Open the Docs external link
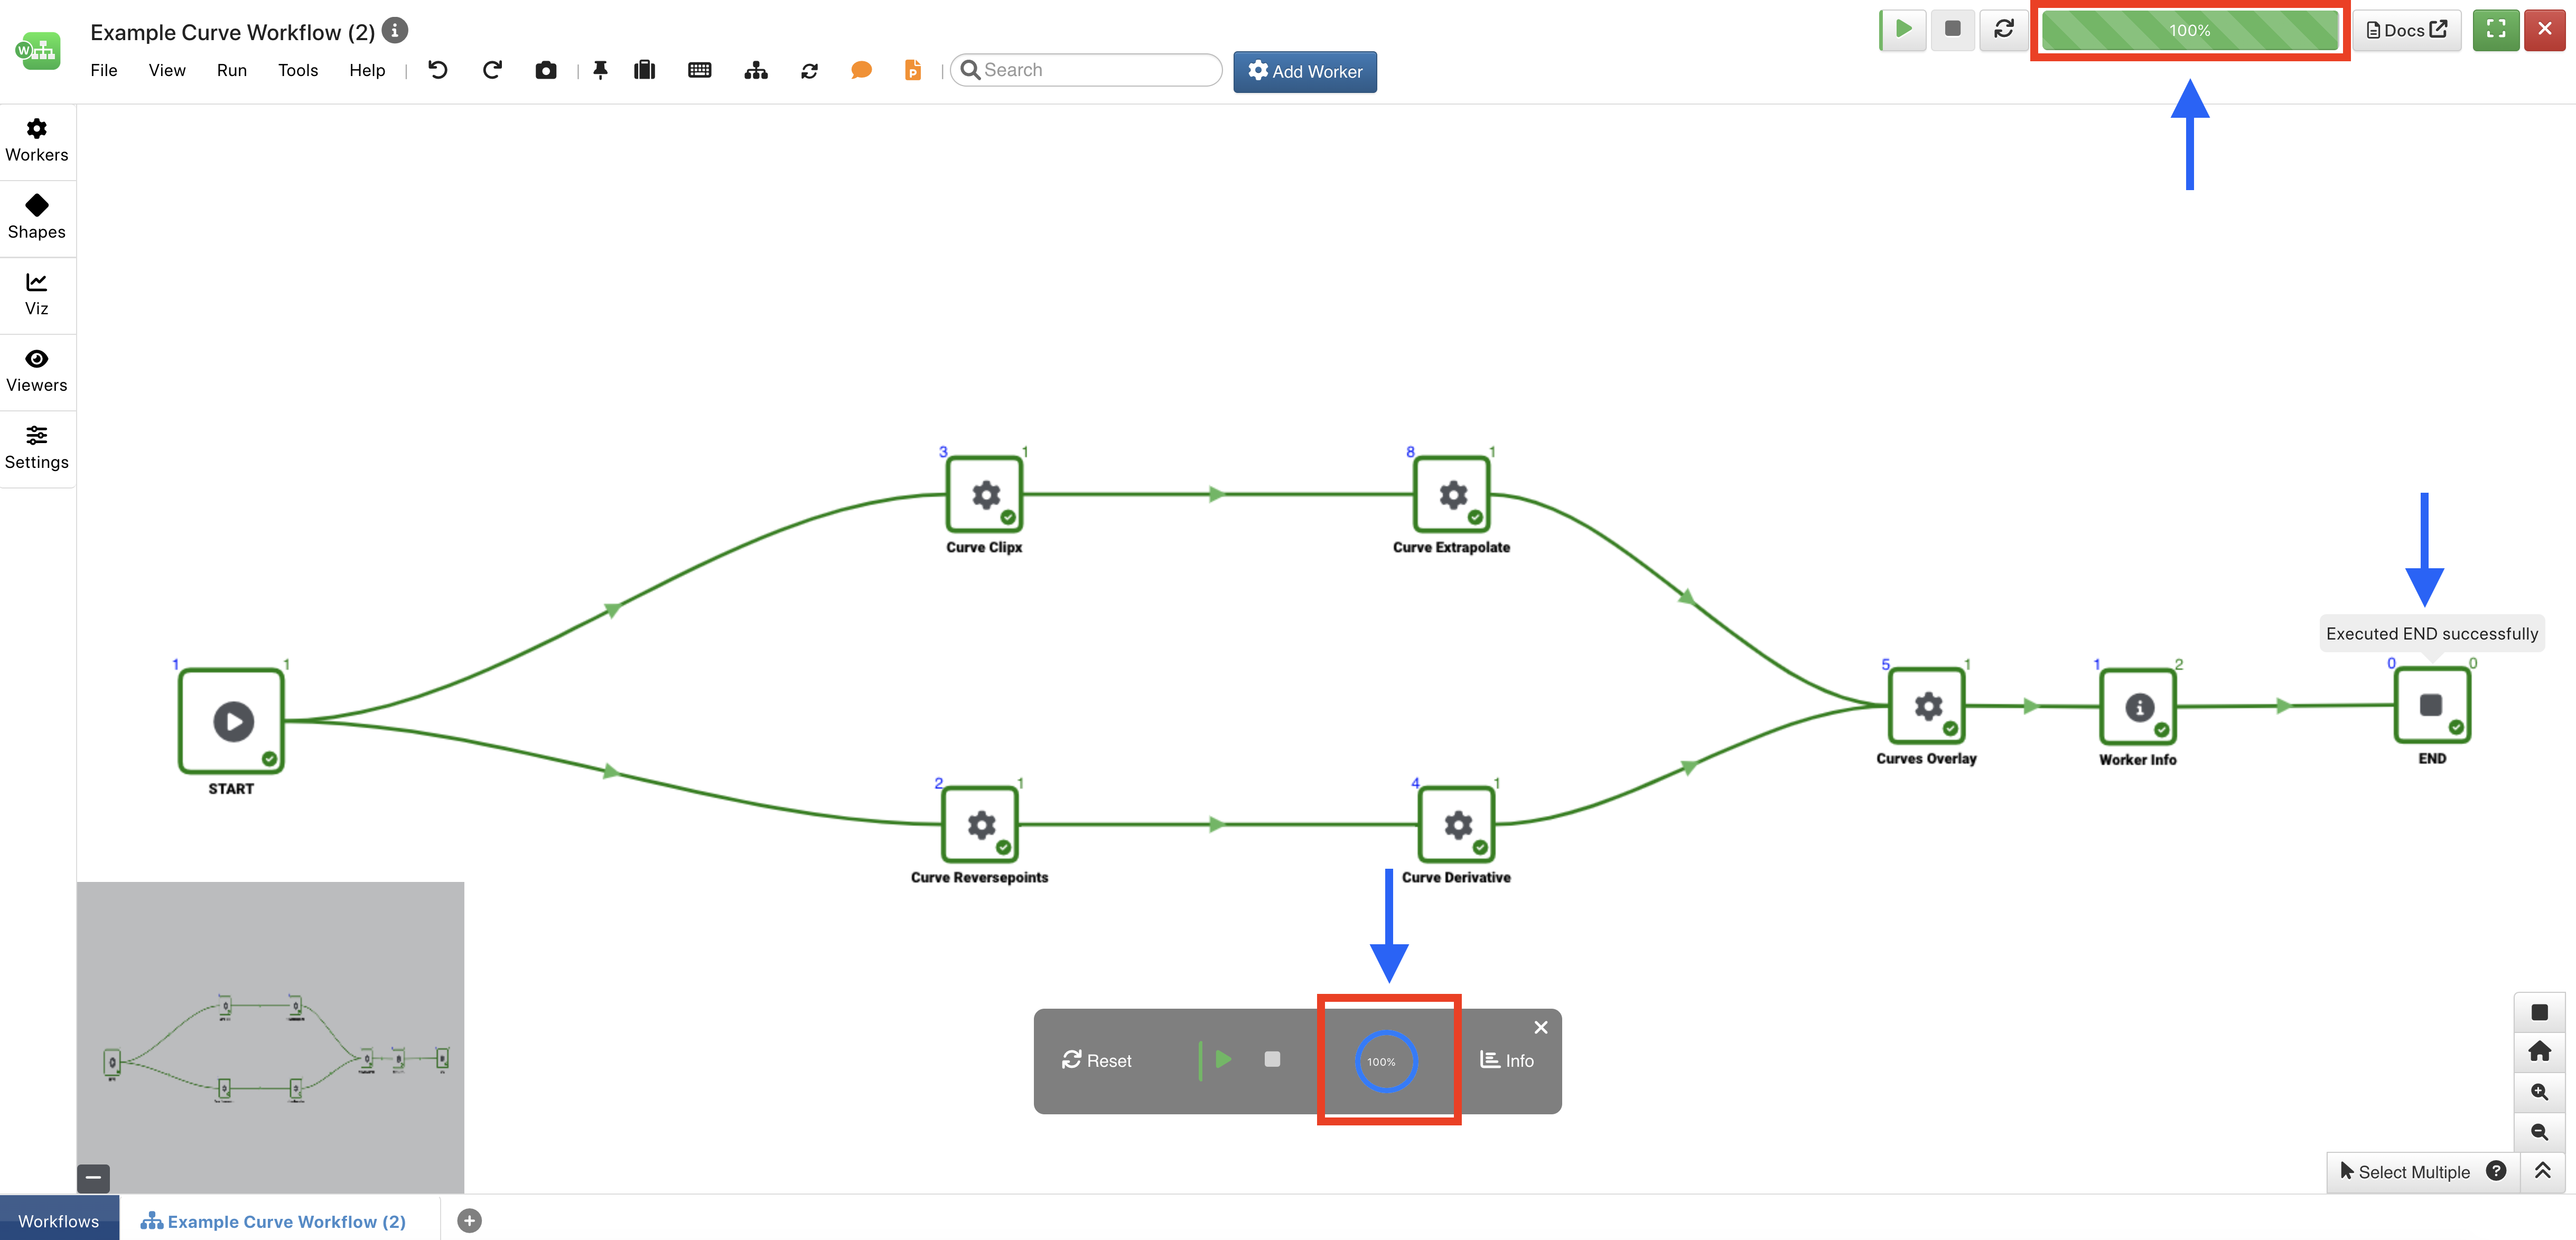This screenshot has height=1240, width=2576. [x=2405, y=29]
